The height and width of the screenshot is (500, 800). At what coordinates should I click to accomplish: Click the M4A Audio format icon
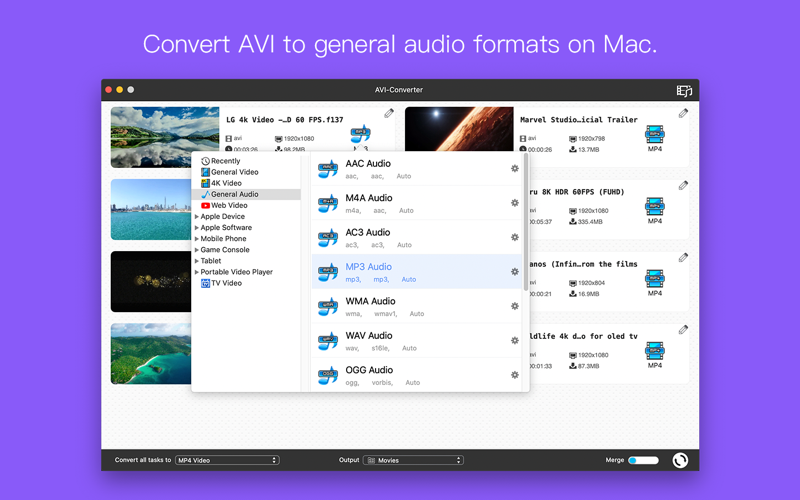[328, 203]
